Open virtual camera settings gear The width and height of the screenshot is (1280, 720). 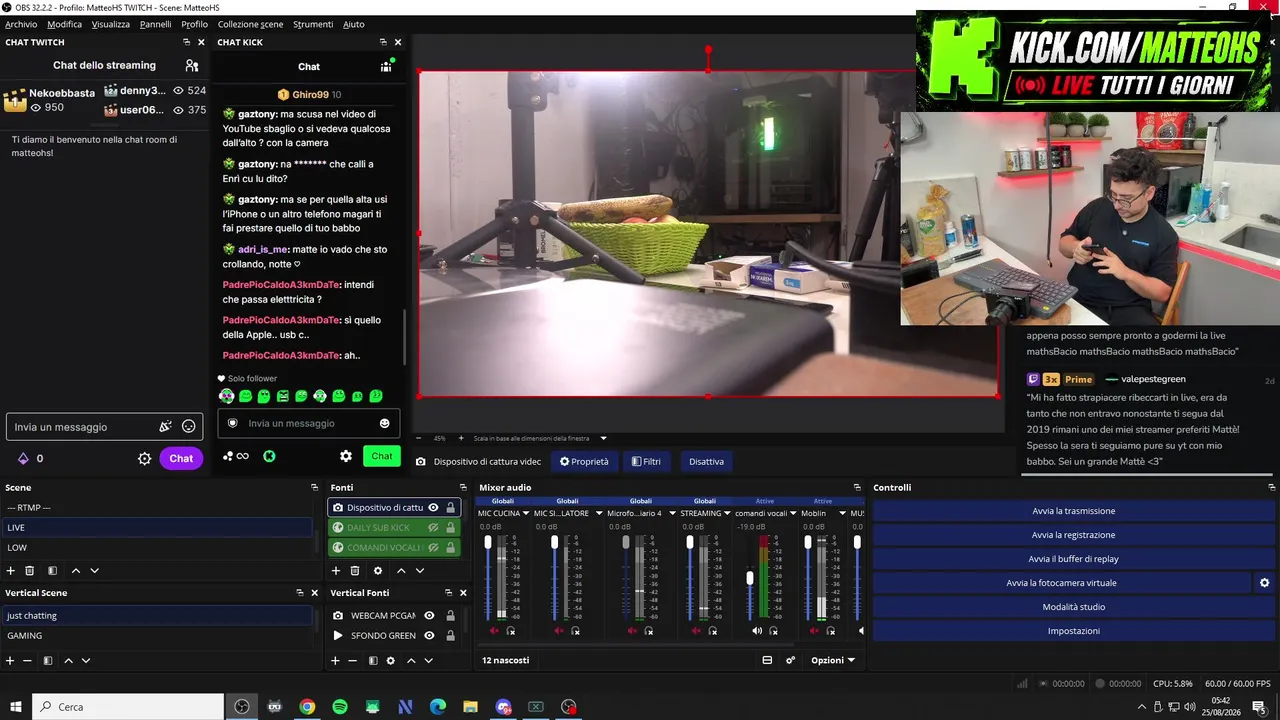pos(1264,583)
